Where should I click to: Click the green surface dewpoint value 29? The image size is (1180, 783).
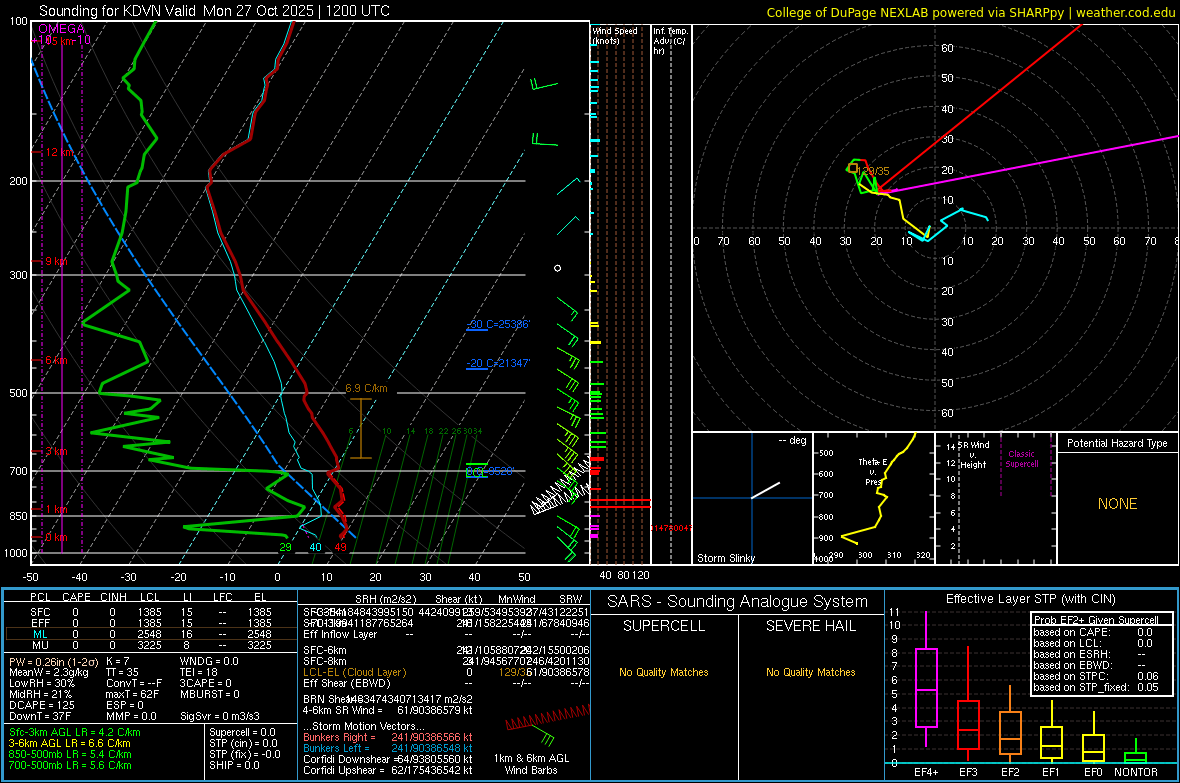285,547
